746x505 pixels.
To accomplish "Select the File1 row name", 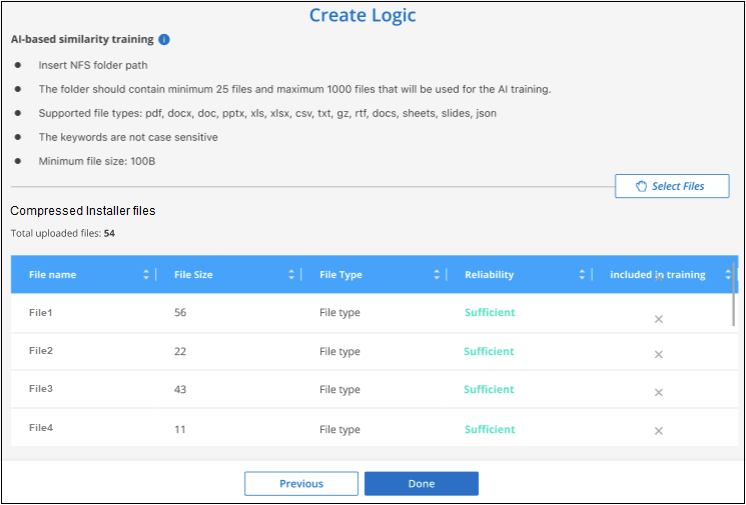I will coord(41,312).
